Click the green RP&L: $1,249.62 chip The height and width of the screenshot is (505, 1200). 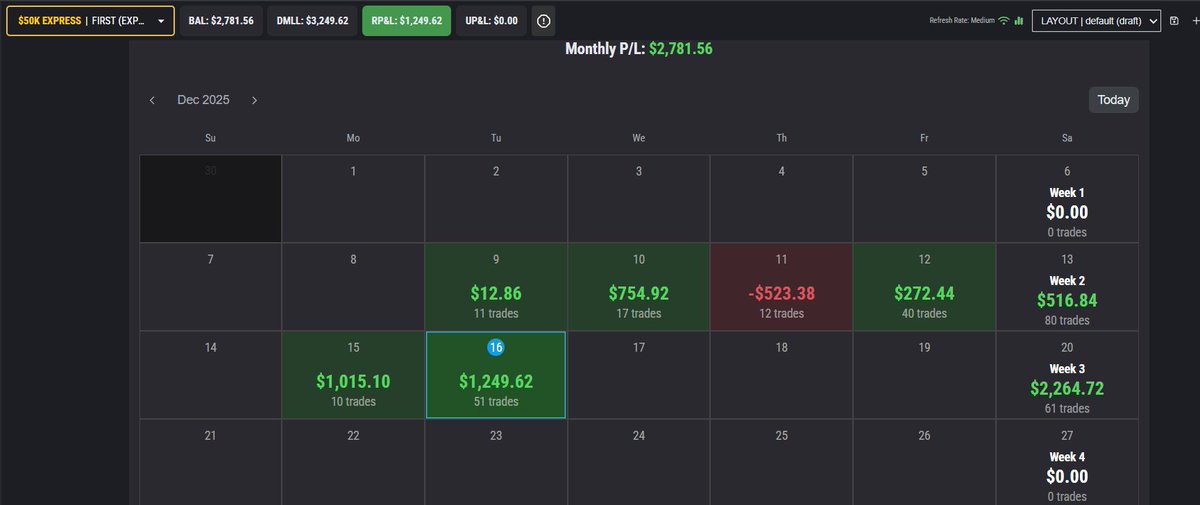pos(406,21)
